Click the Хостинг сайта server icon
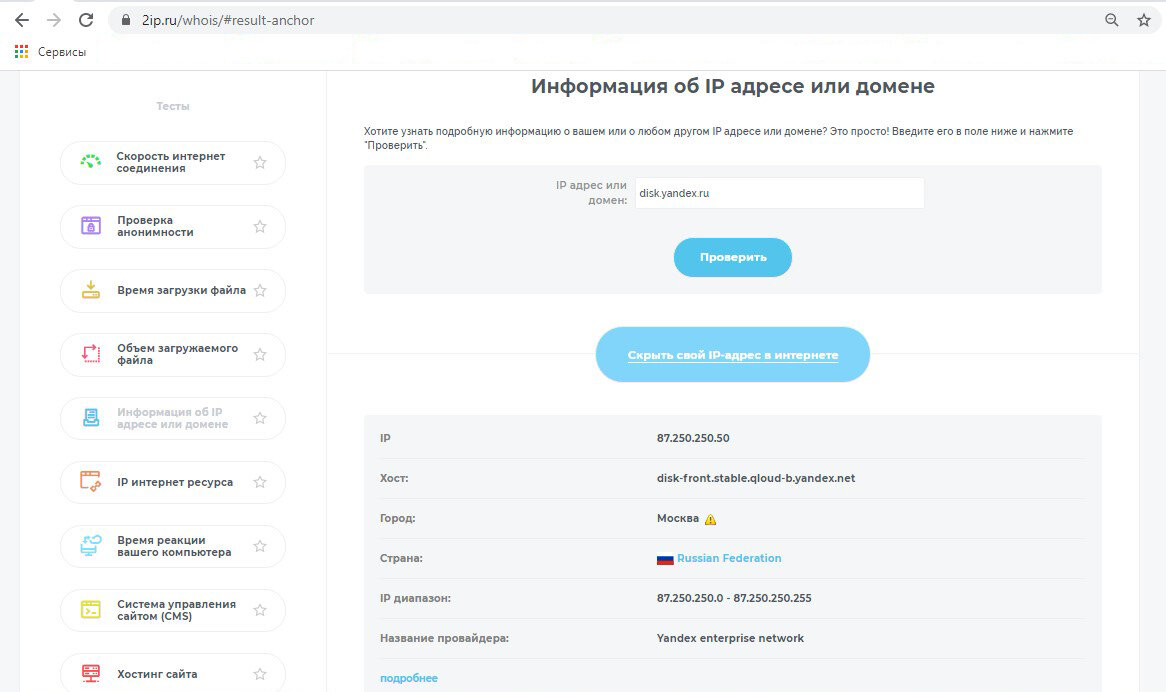 [91, 673]
